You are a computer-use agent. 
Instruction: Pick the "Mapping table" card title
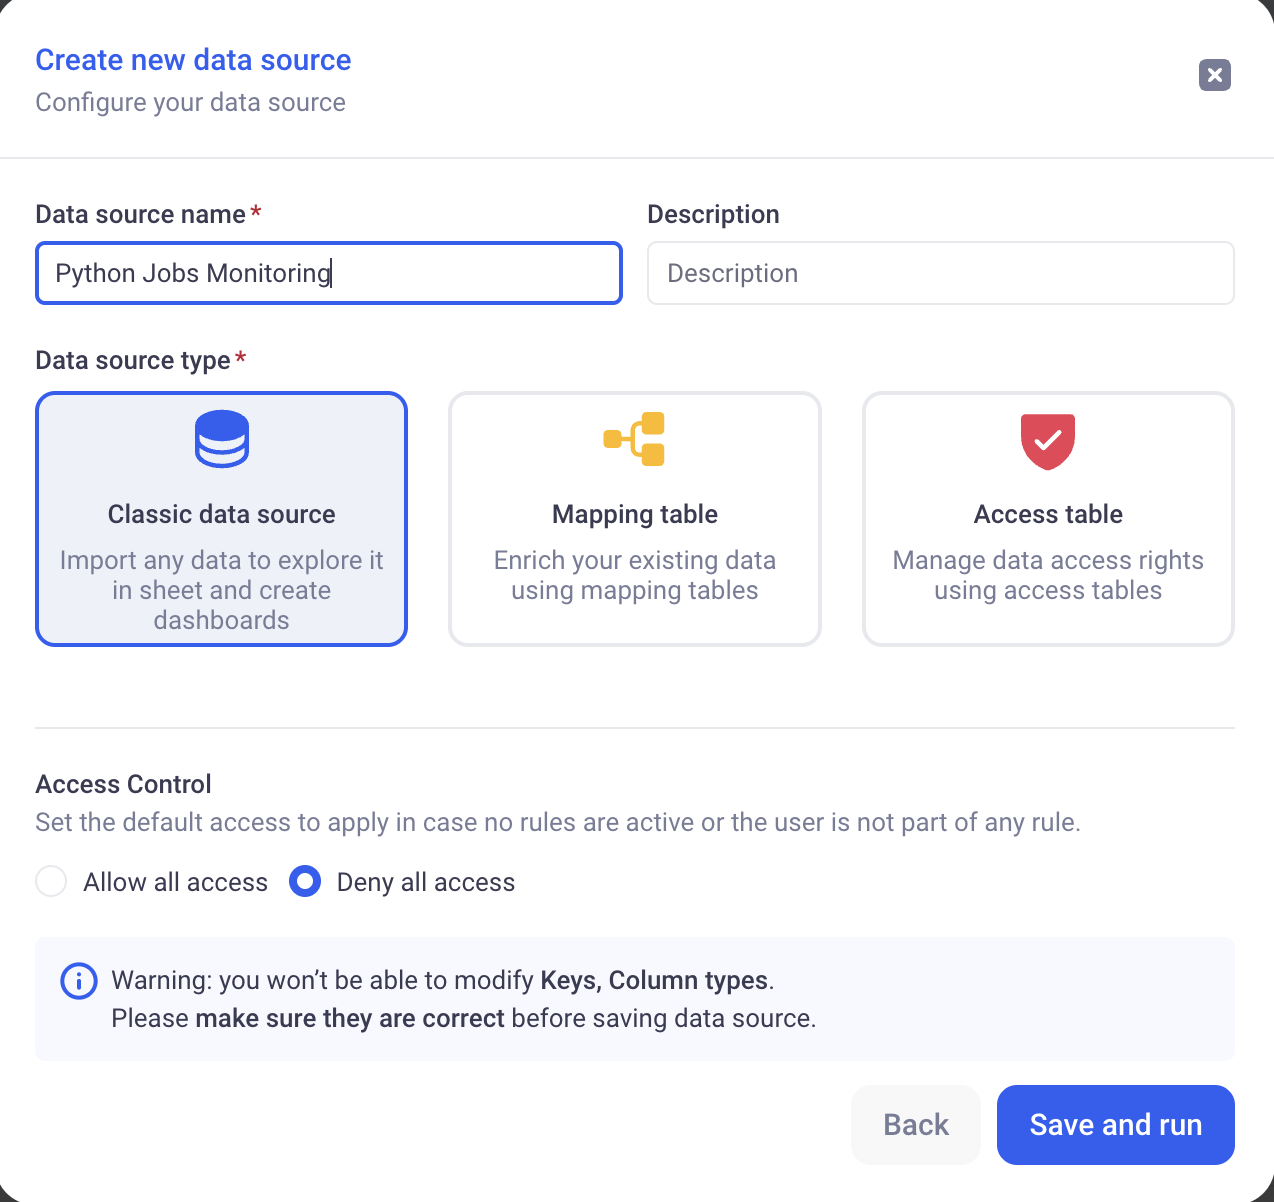tap(635, 514)
